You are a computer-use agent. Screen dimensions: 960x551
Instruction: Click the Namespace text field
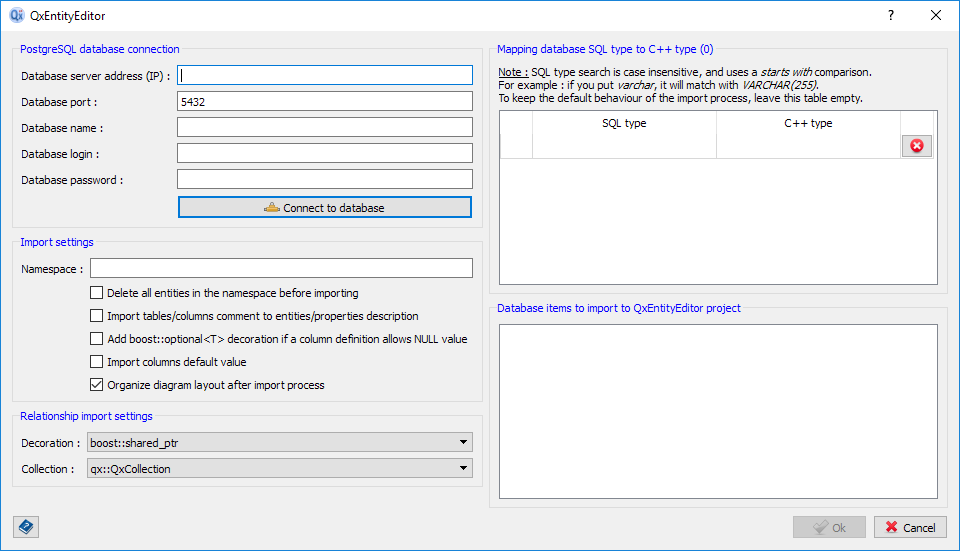point(281,268)
